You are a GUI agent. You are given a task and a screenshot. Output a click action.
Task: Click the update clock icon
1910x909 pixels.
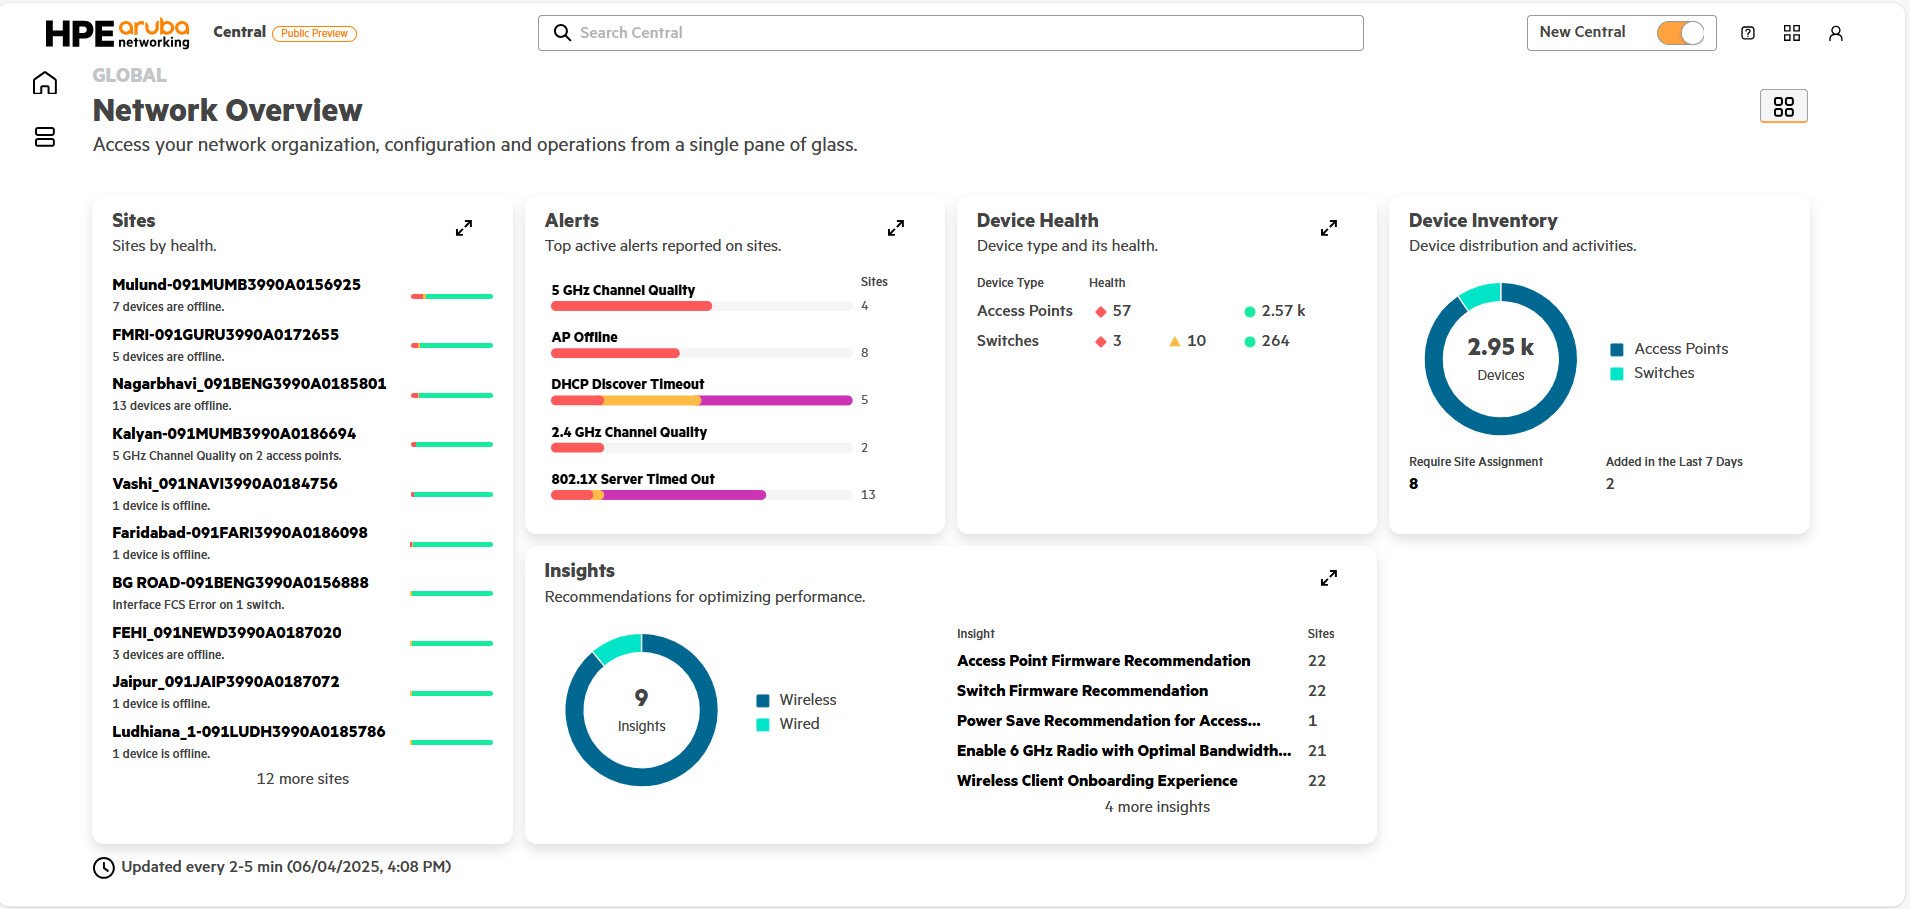(104, 868)
